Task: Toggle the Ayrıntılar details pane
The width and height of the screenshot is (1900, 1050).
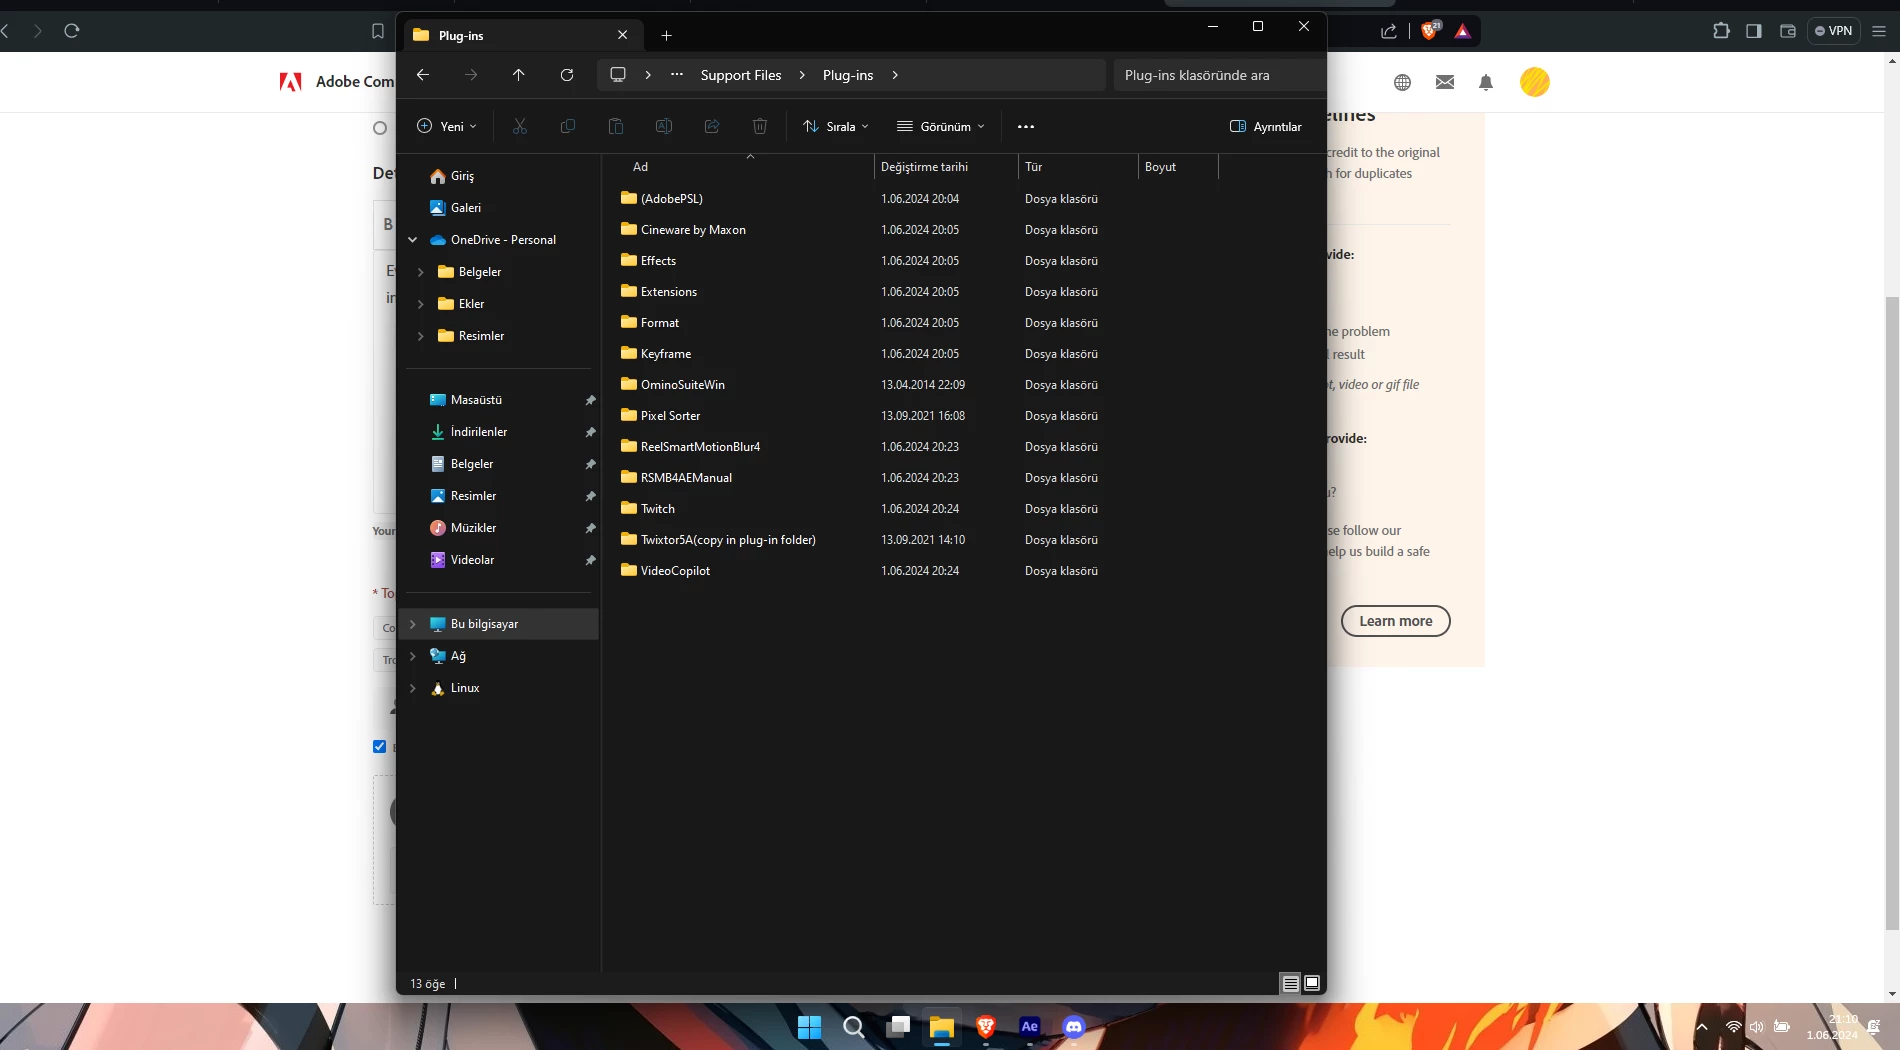Action: click(1266, 126)
